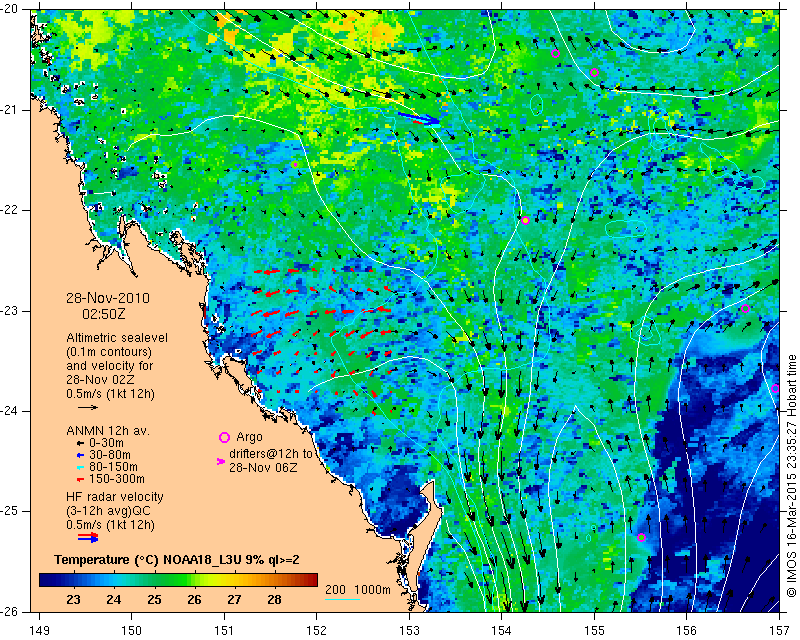Click the date text 28-Nov-2010
Screen dimensions: 800x640
click(x=108, y=298)
